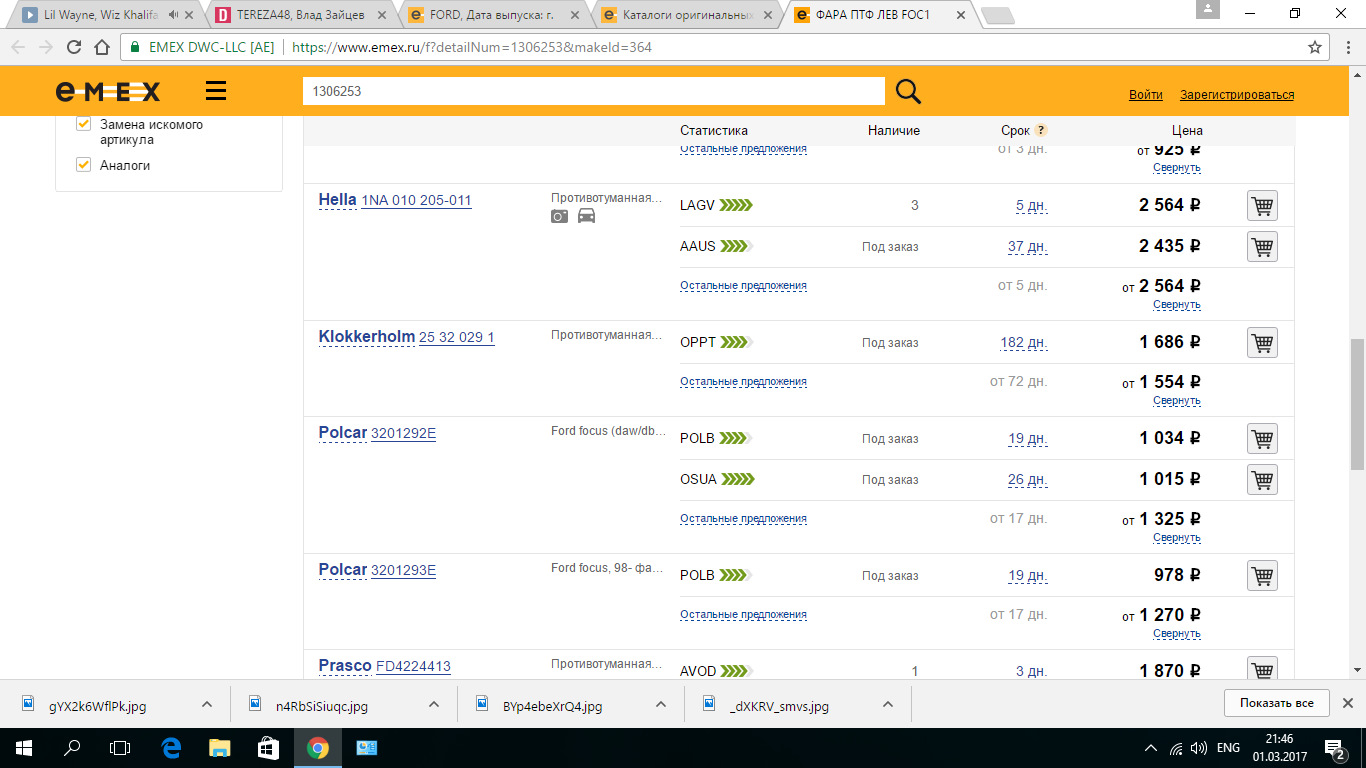Reload the page
1366x768 pixels.
[73, 47]
